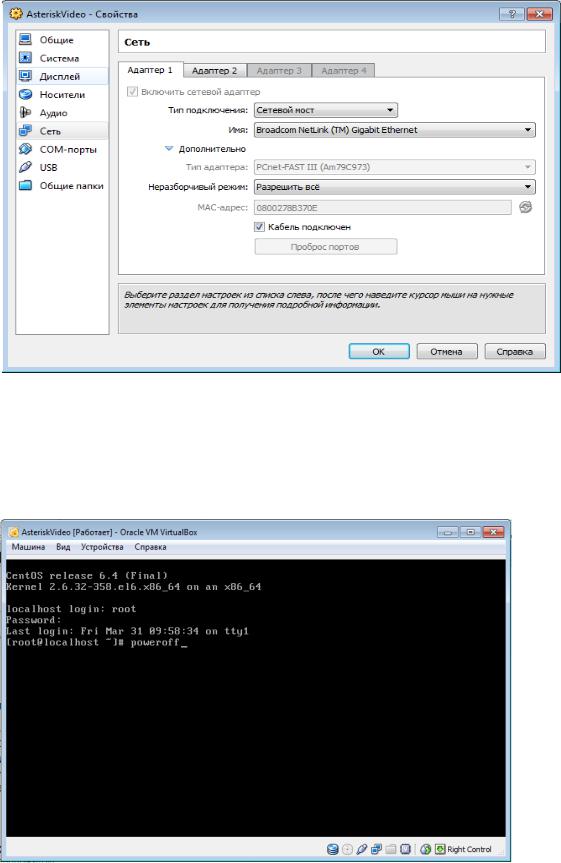Click the OK button
561x863 pixels.
379,351
